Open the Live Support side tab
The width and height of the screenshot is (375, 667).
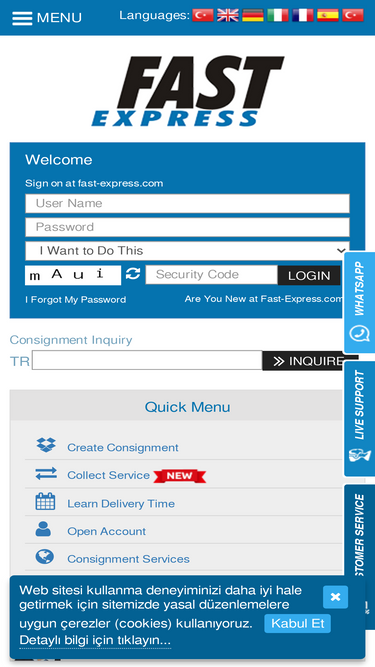coord(359,419)
